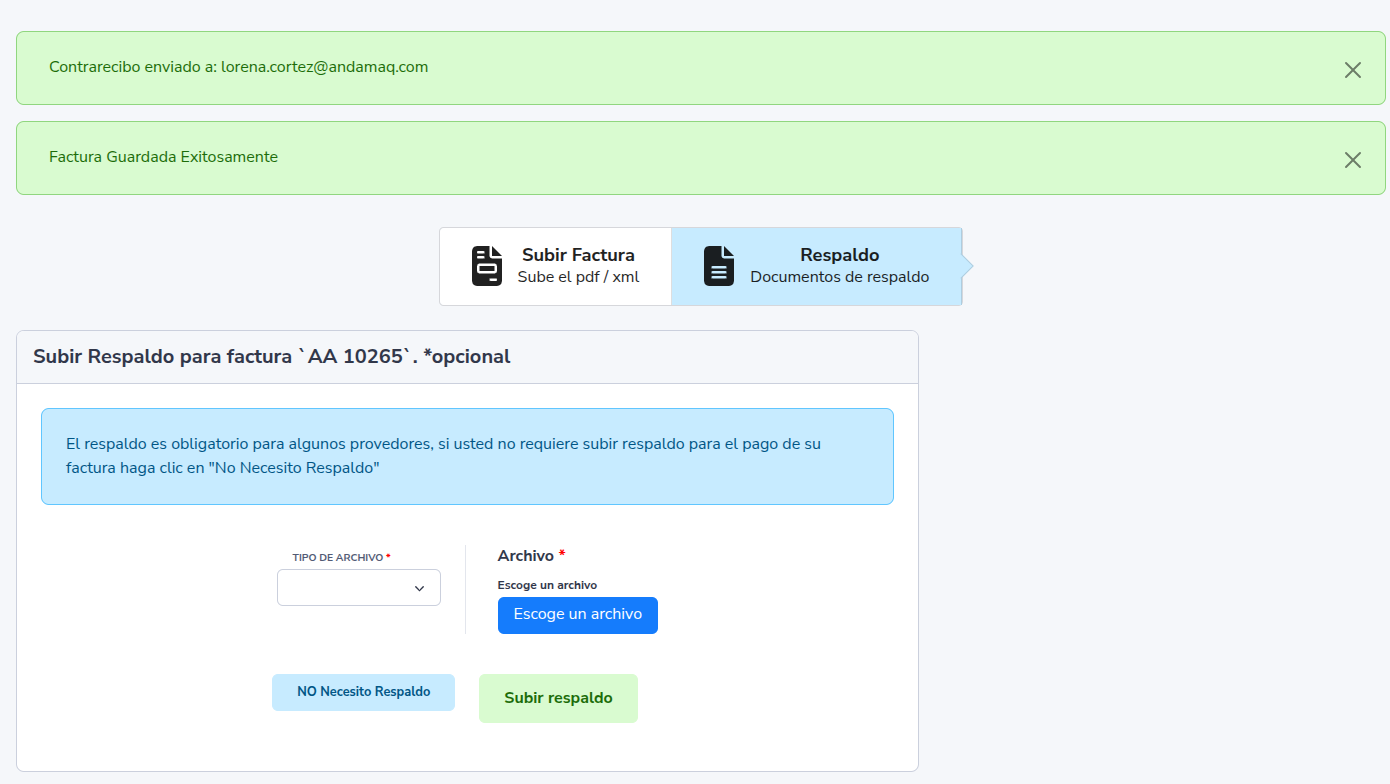Image resolution: width=1390 pixels, height=784 pixels.
Task: Choose NO Necesito Respaldo
Action: (x=363, y=692)
